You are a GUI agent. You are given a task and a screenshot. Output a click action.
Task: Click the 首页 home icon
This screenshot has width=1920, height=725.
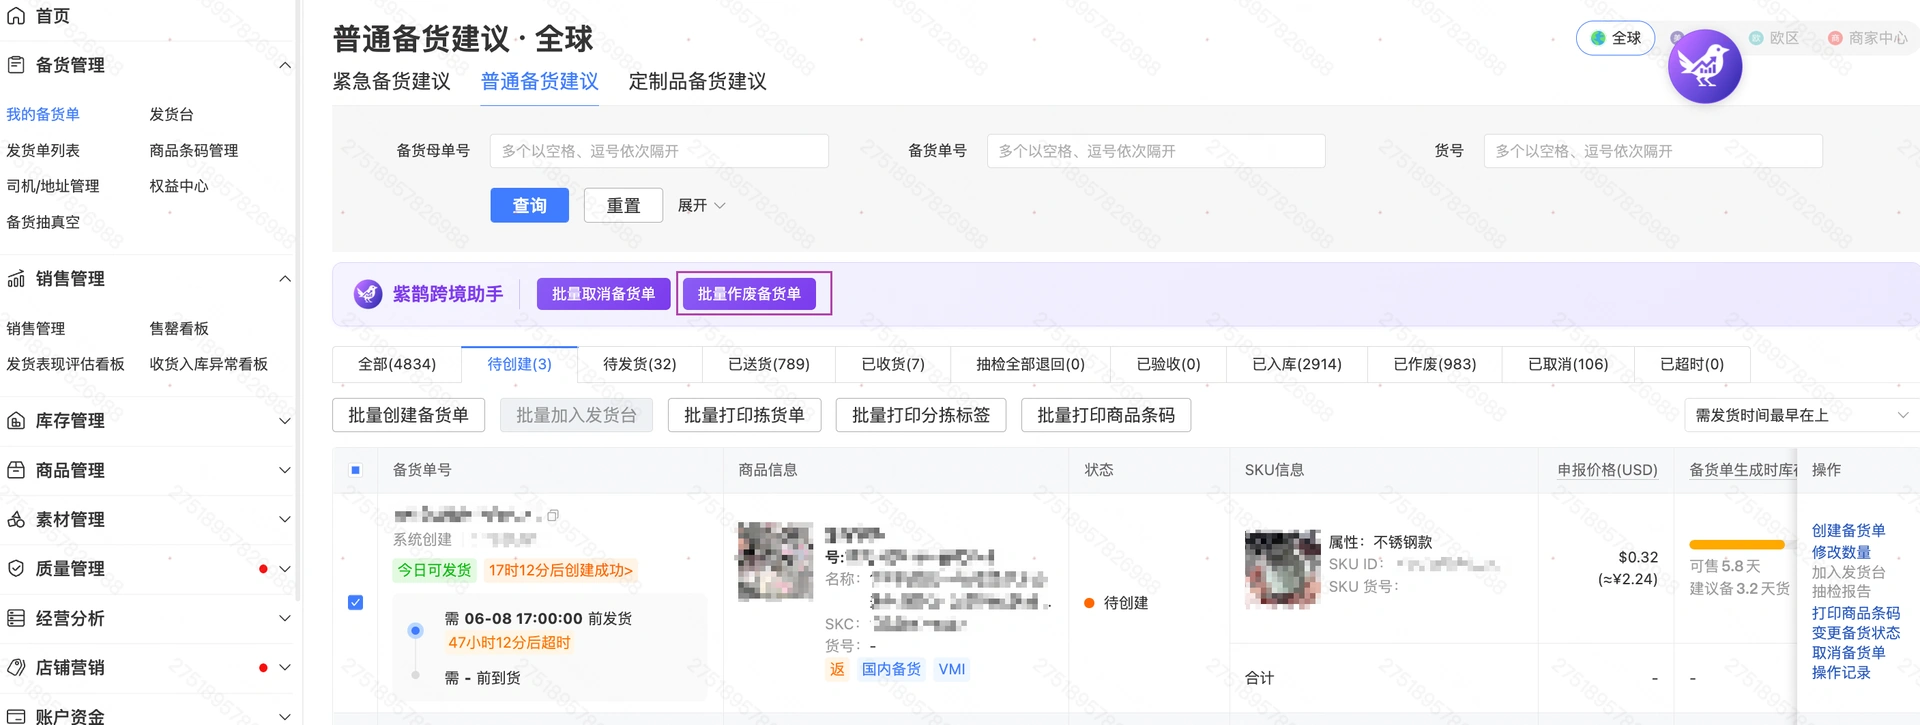(x=16, y=16)
